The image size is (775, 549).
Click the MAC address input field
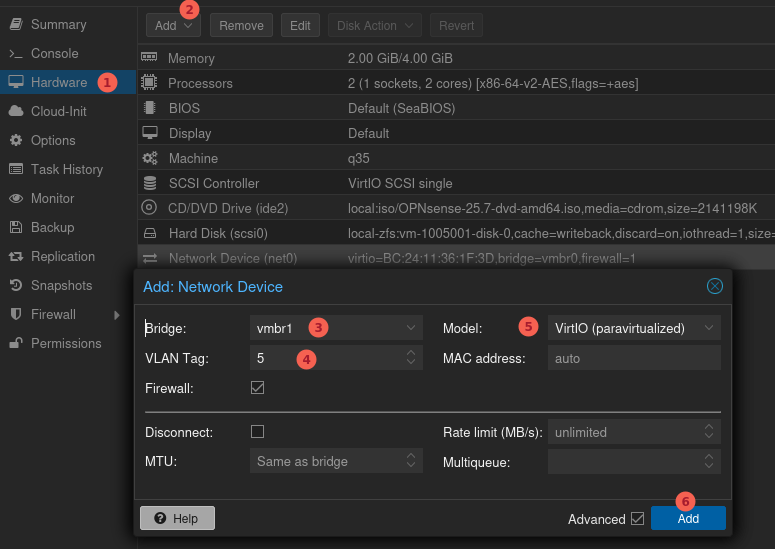point(633,358)
